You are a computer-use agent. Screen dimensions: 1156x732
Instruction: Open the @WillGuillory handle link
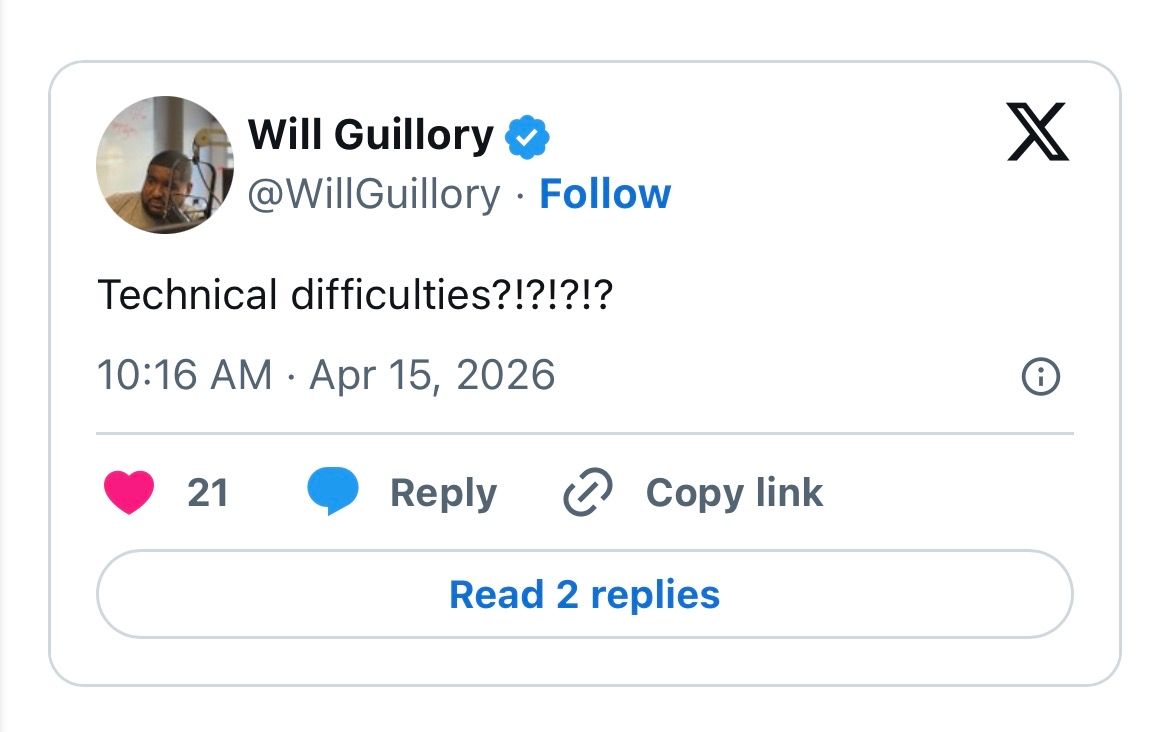click(x=373, y=194)
